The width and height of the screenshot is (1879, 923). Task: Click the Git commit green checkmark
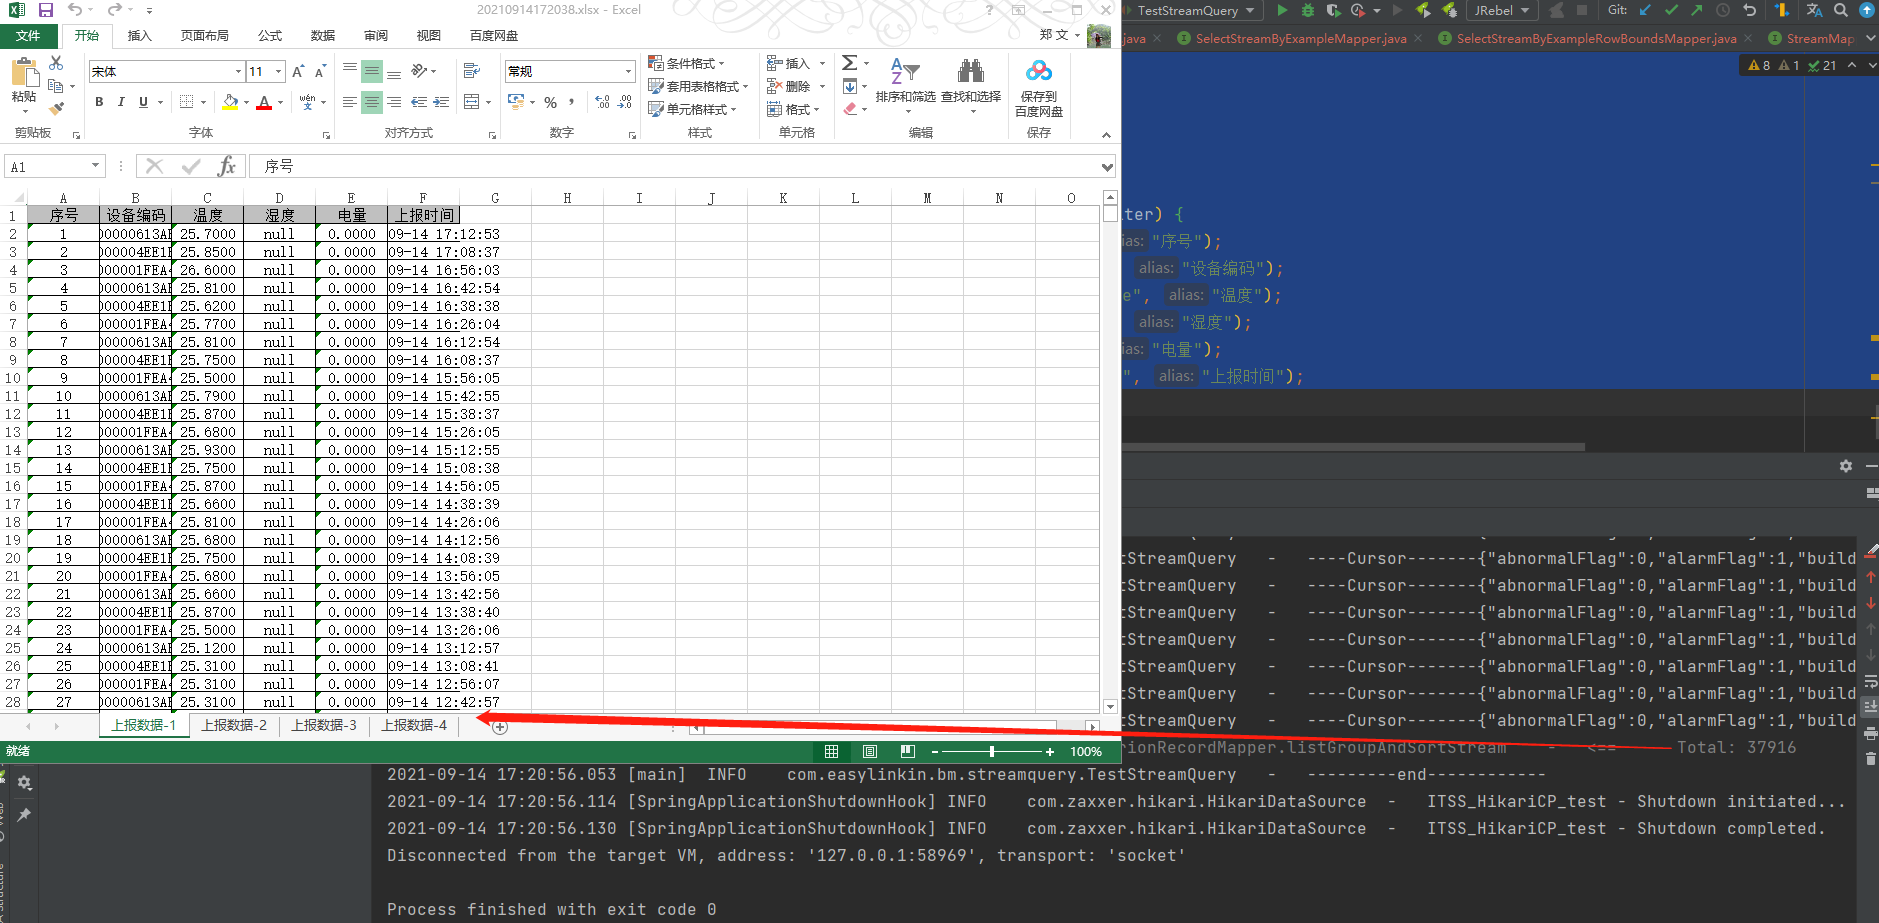point(1671,10)
